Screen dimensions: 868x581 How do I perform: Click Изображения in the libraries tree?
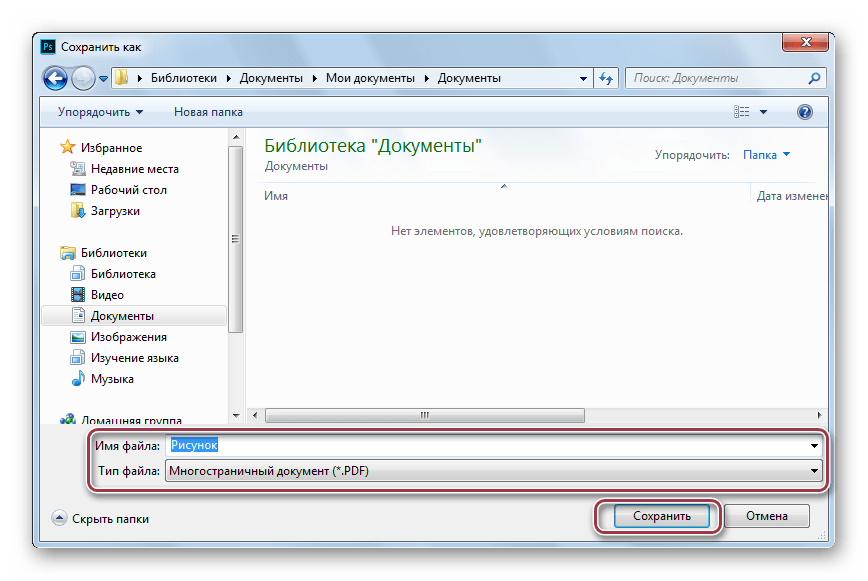point(128,337)
